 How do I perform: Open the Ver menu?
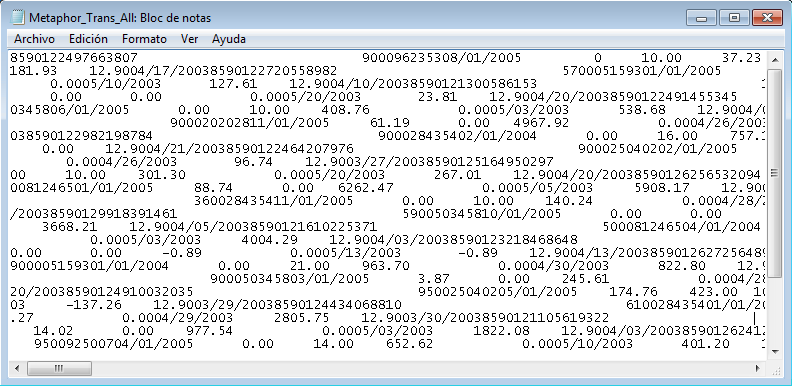click(189, 39)
